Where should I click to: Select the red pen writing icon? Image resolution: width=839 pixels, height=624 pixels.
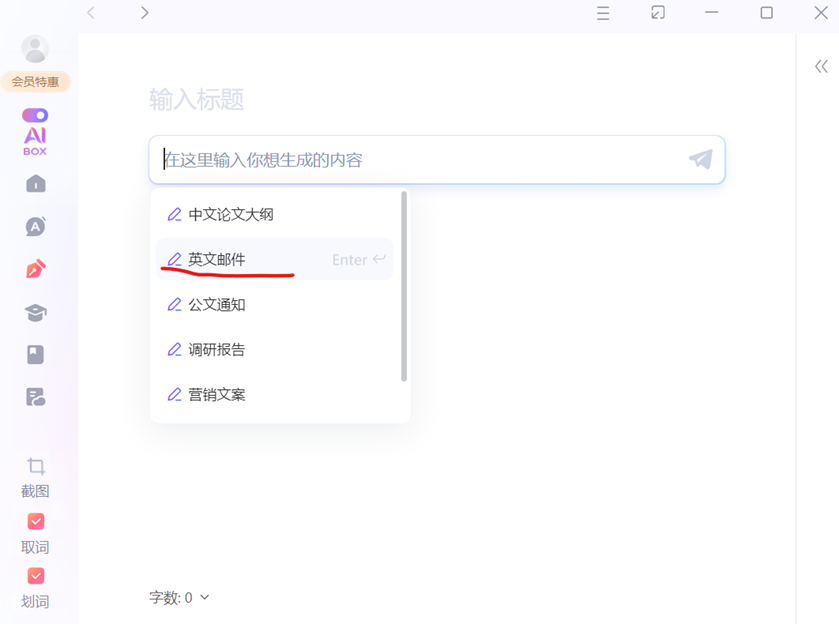[35, 270]
